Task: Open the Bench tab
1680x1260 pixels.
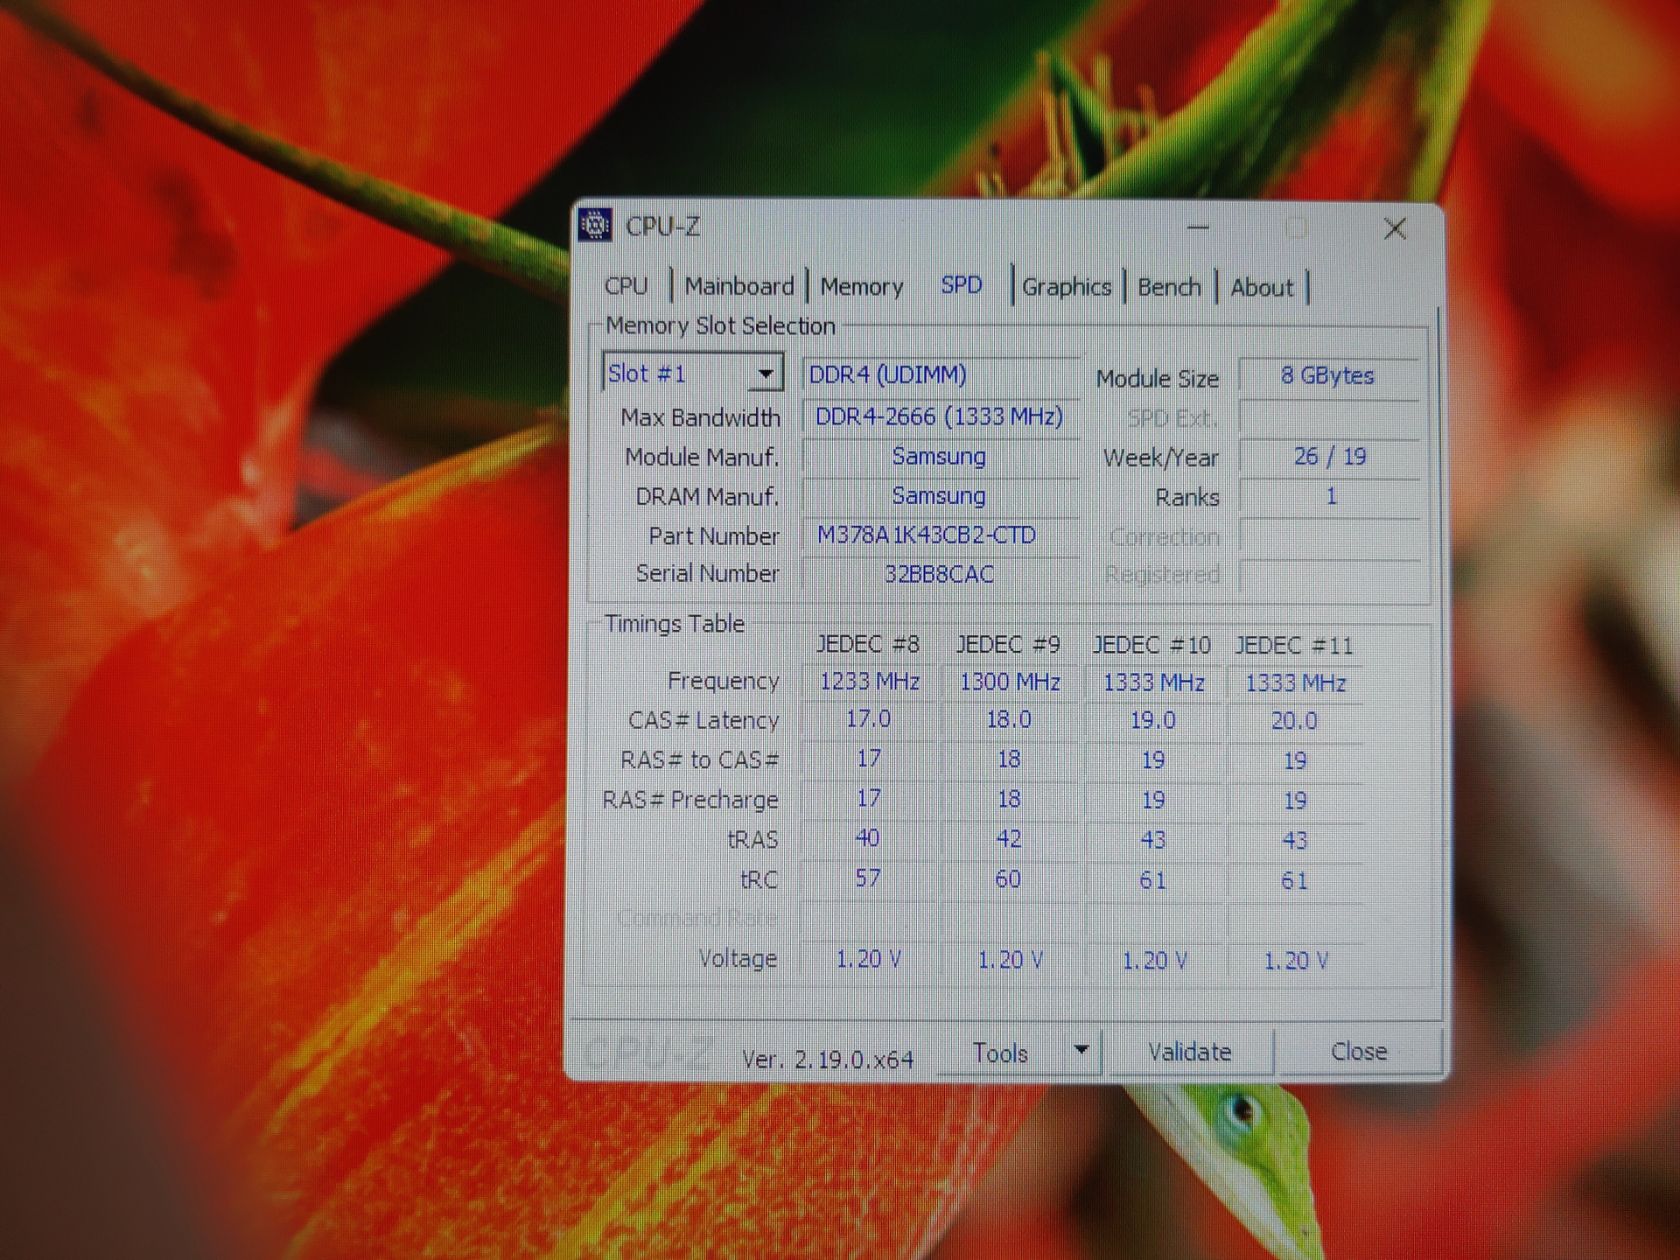Action: point(1169,287)
